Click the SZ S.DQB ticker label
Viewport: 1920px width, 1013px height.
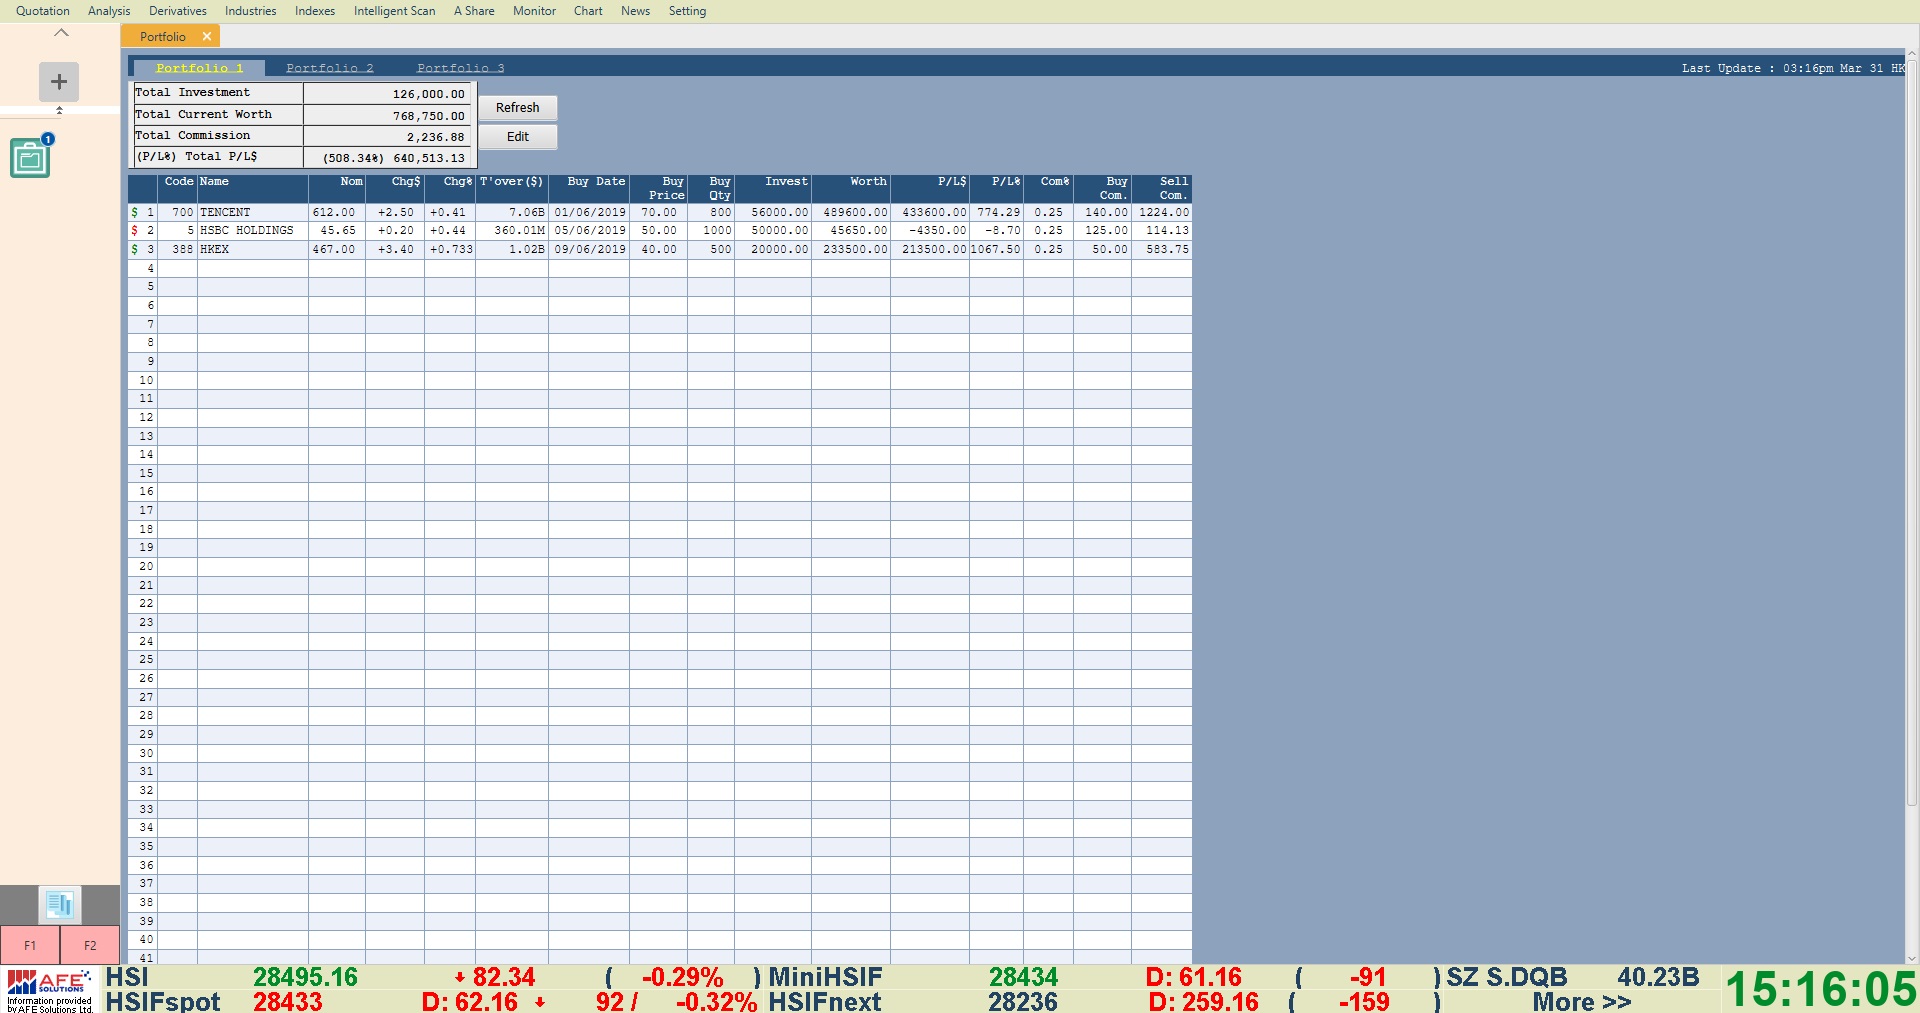[x=1507, y=977]
